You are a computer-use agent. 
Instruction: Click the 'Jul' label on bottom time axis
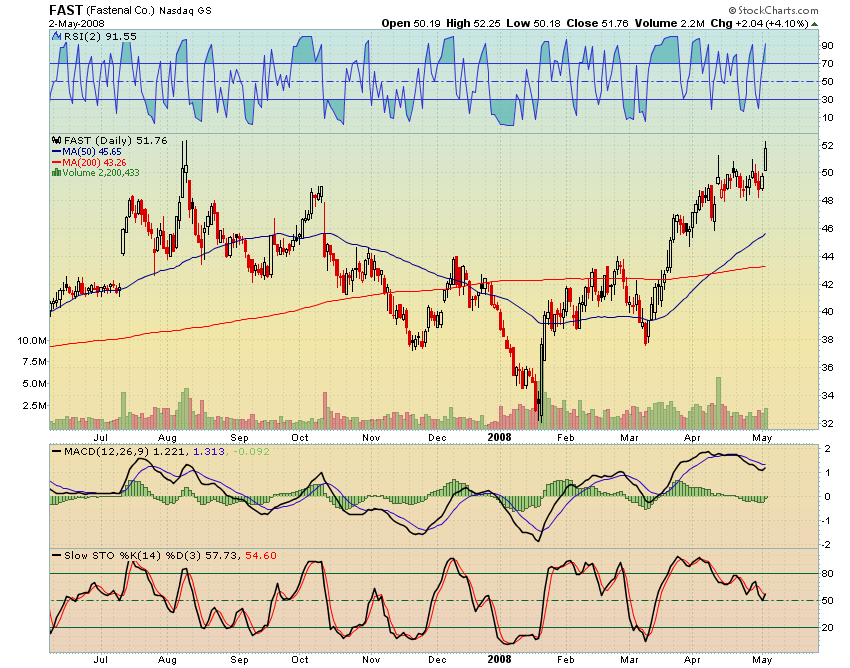(100, 660)
